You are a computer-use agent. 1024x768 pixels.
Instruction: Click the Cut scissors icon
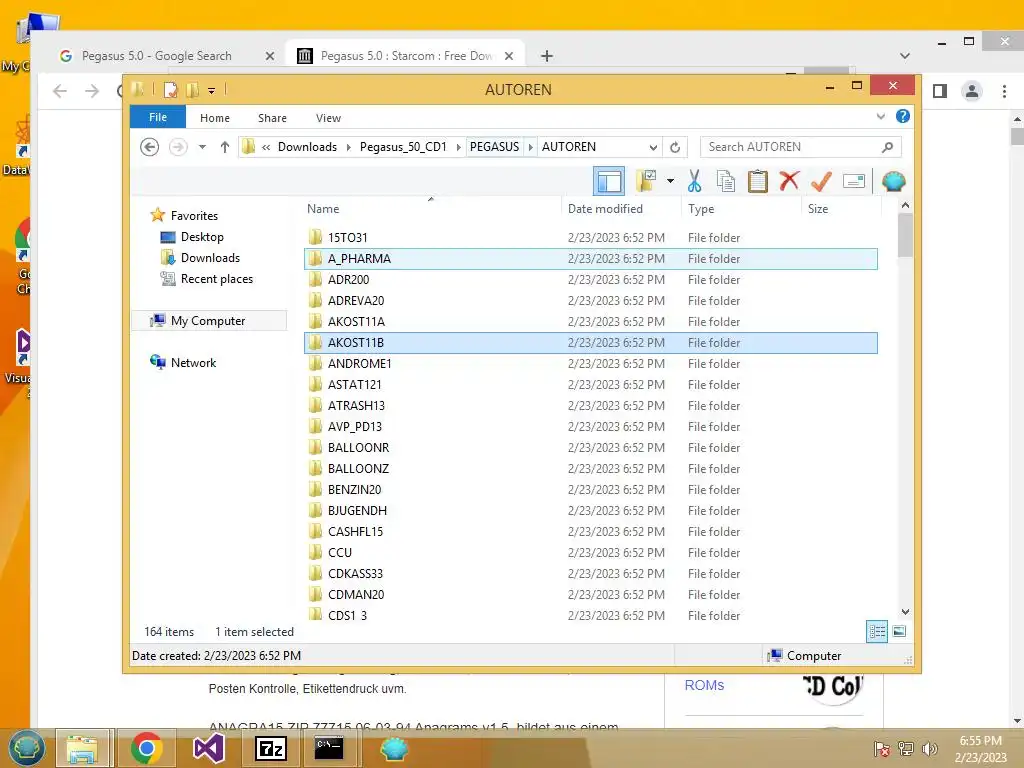(694, 181)
